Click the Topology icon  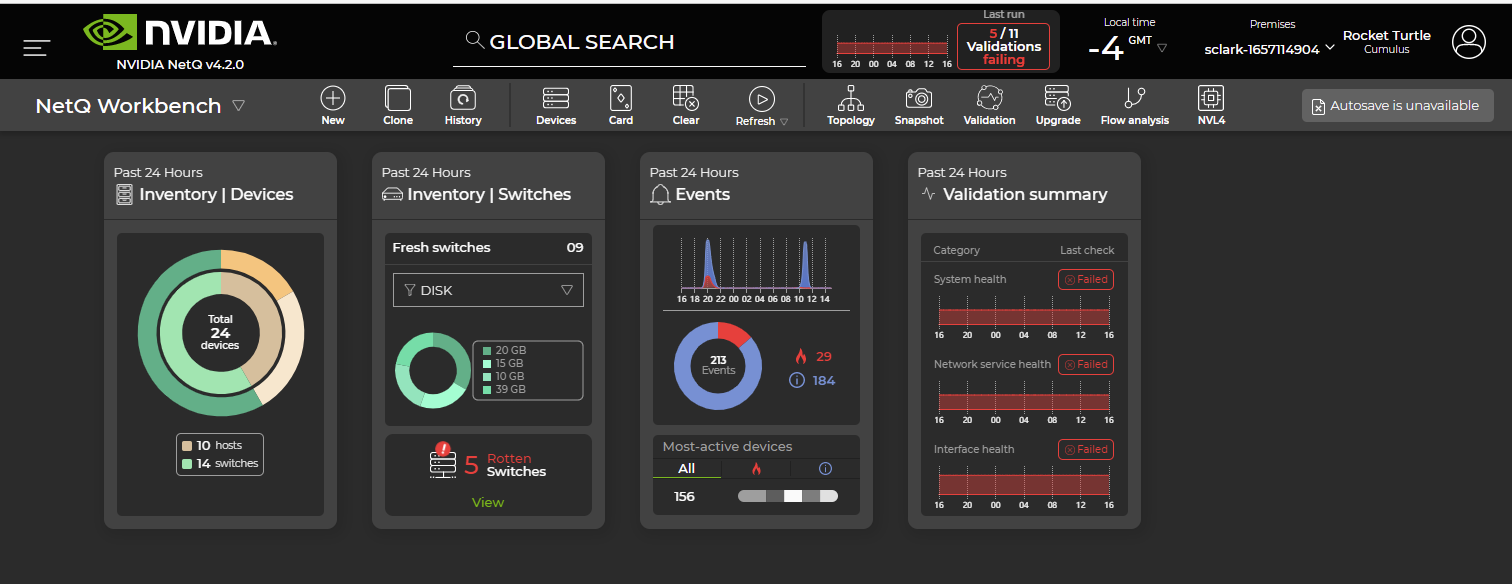851,99
